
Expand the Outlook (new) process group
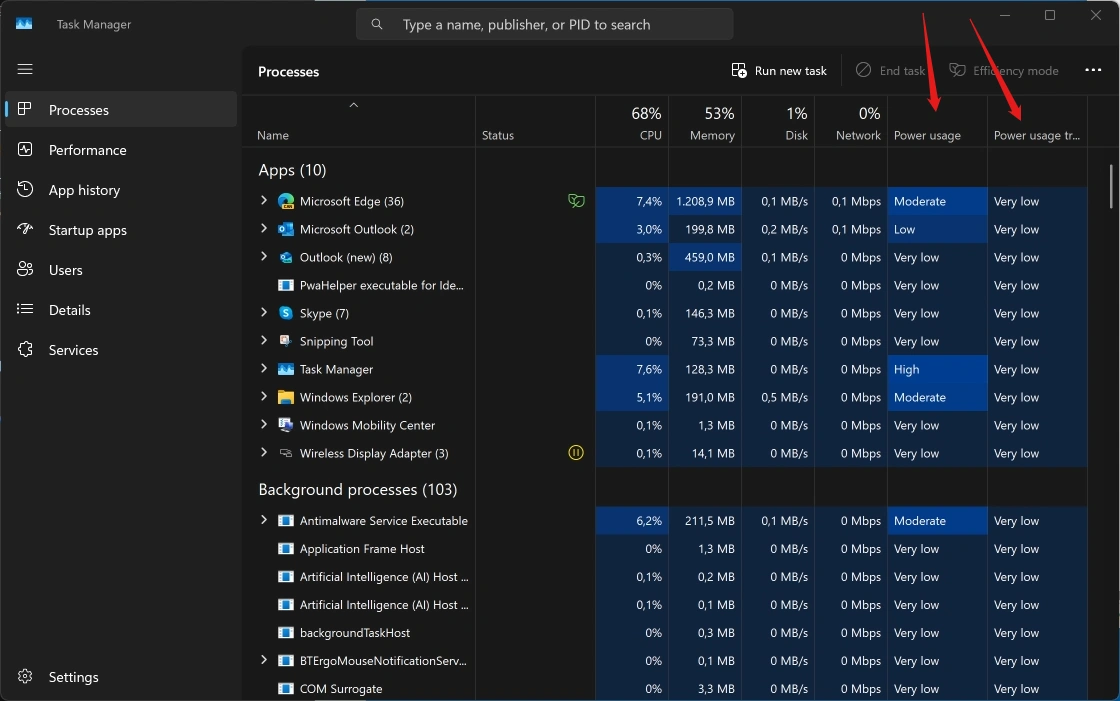pyautogui.click(x=264, y=257)
